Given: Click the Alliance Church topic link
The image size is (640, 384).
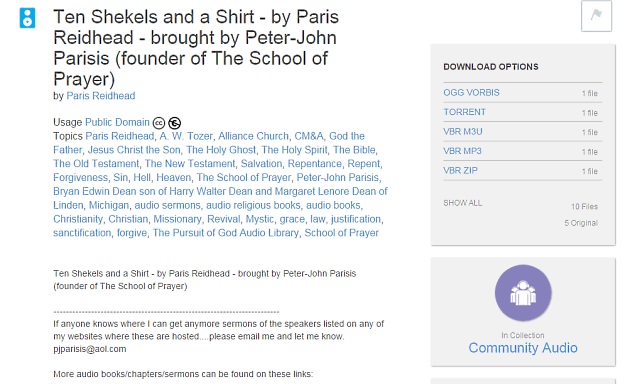Looking at the screenshot, I should tap(253, 136).
